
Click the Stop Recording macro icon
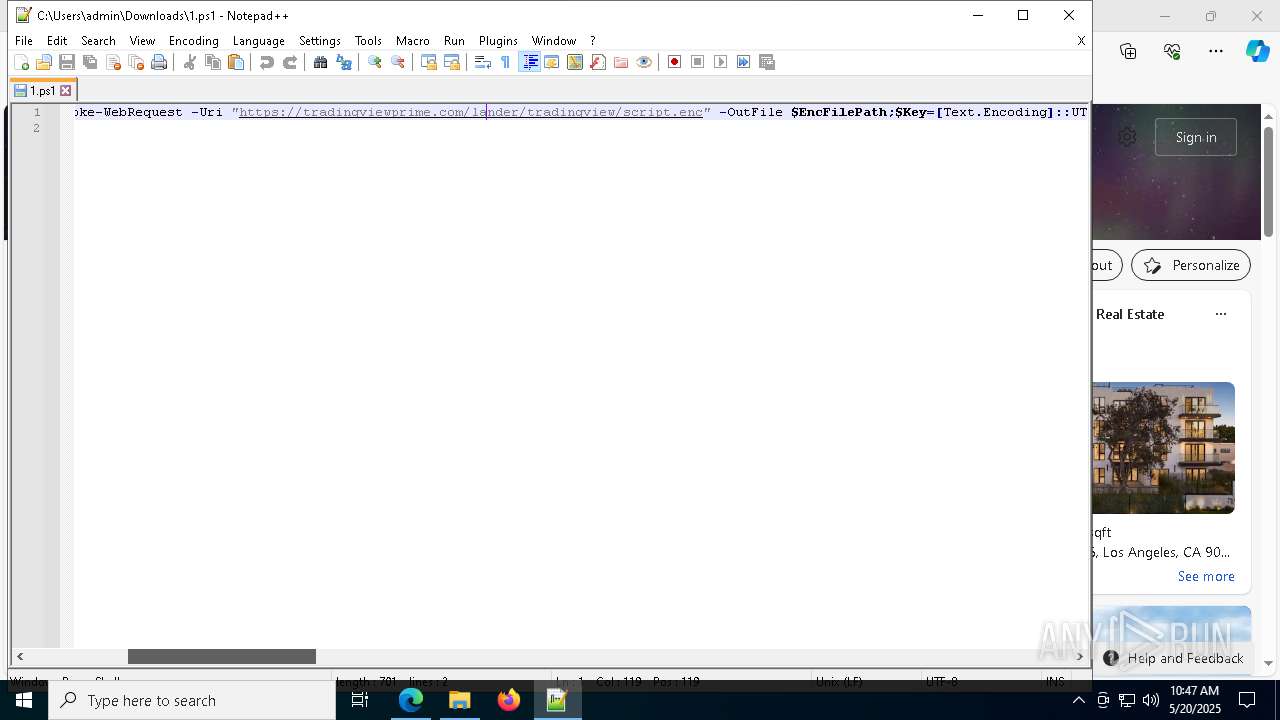pyautogui.click(x=698, y=62)
